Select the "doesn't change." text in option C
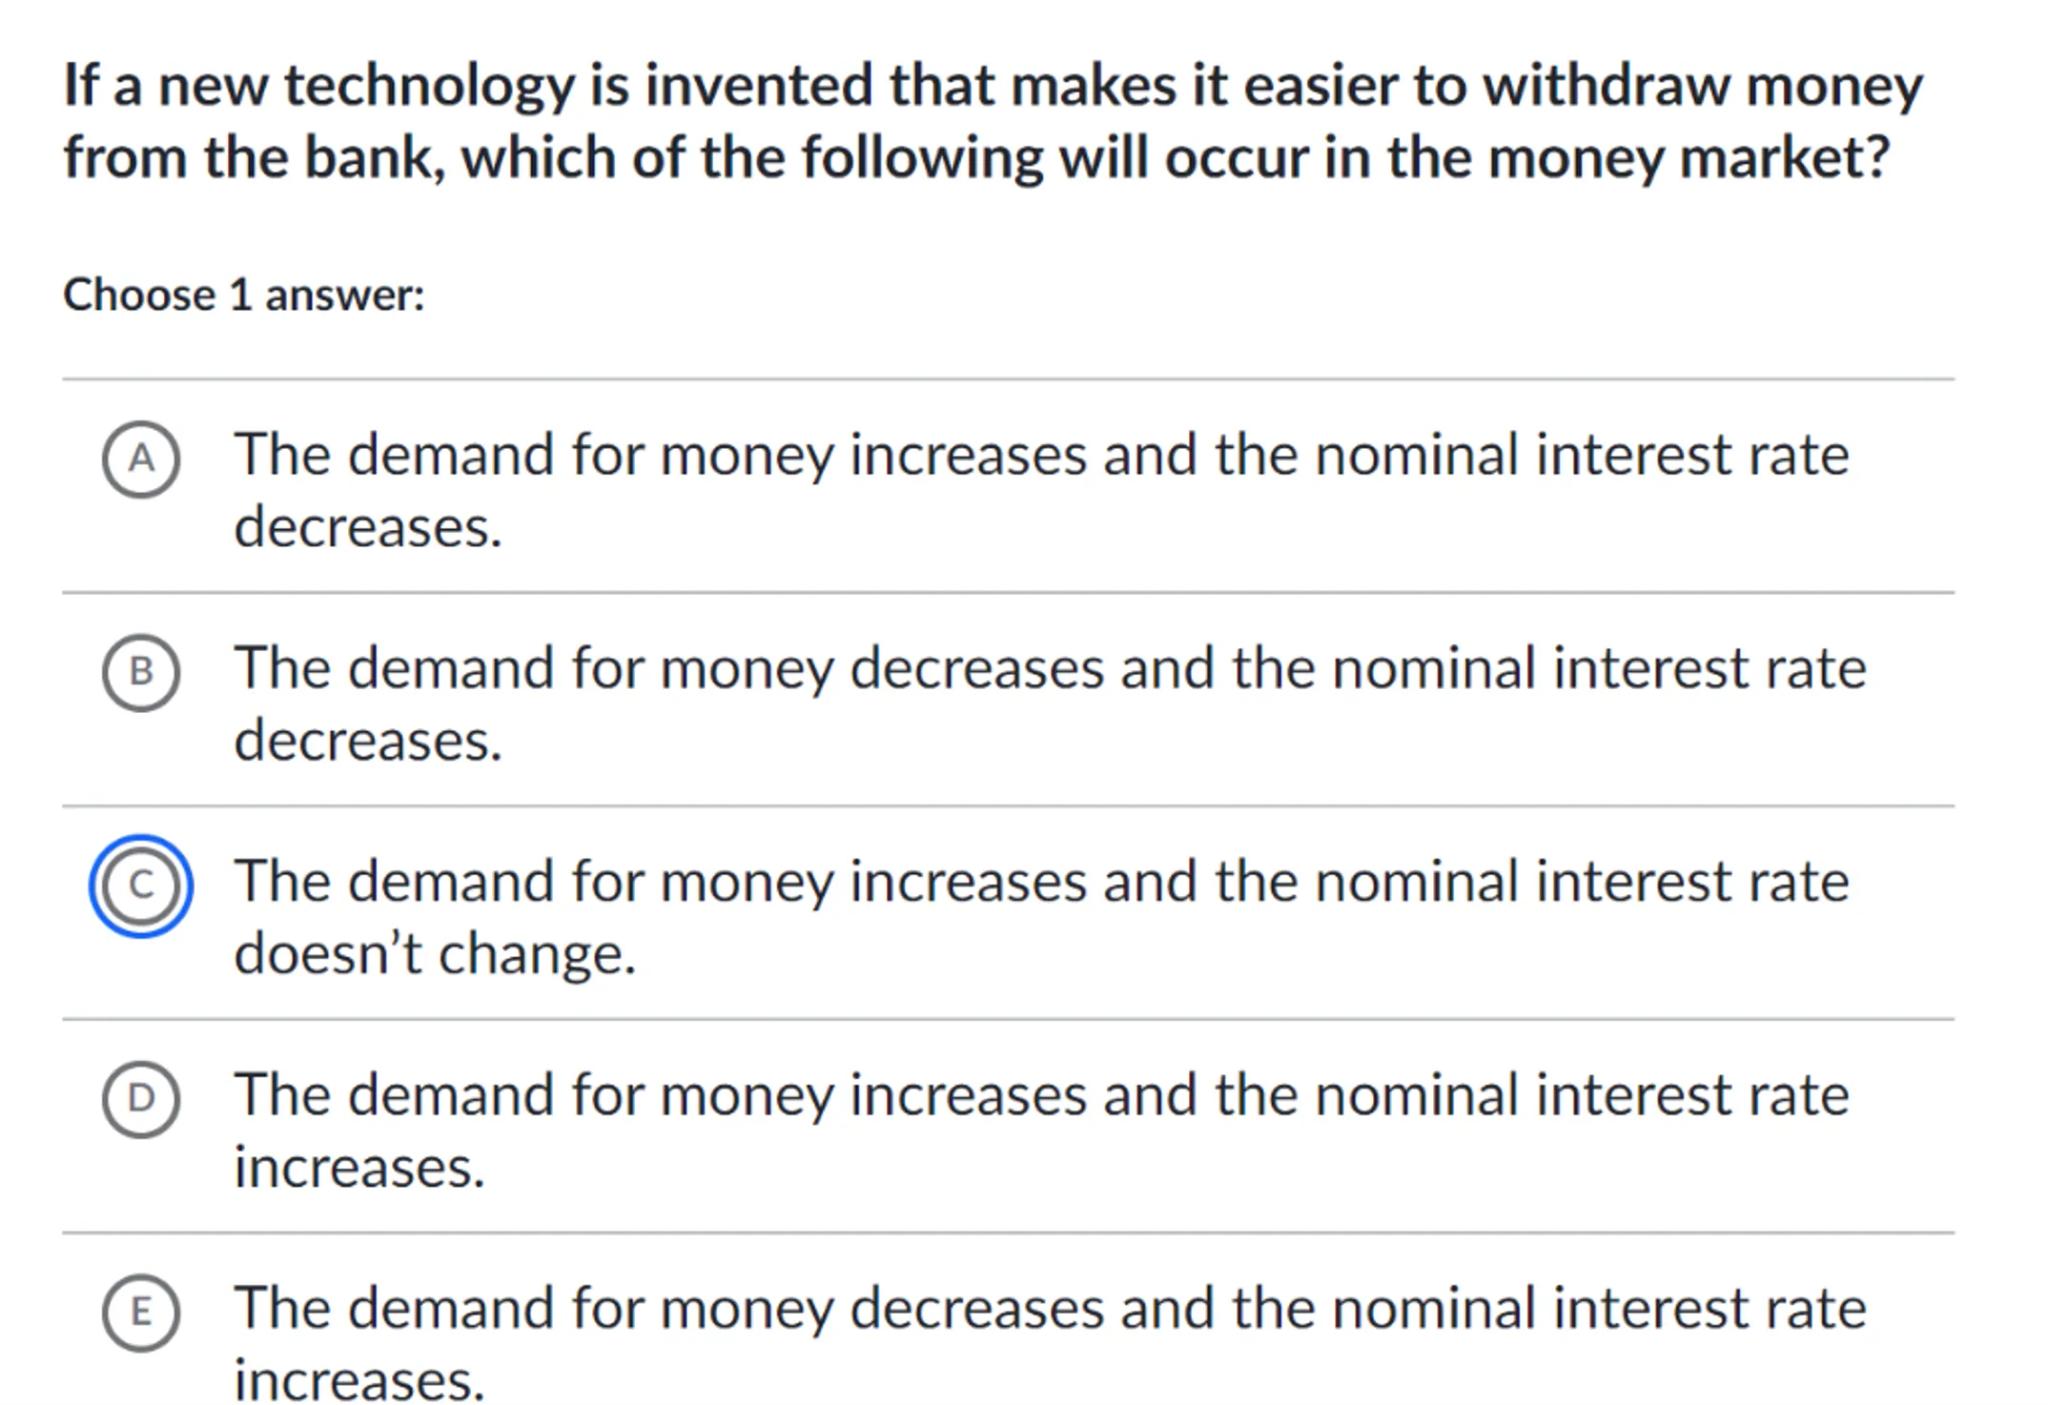Image resolution: width=2048 pixels, height=1405 pixels. pos(434,953)
